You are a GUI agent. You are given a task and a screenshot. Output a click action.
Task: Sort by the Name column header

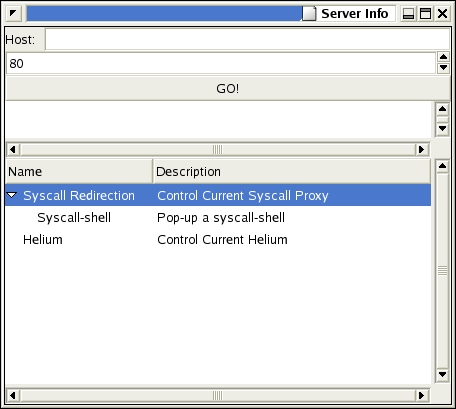[x=79, y=172]
